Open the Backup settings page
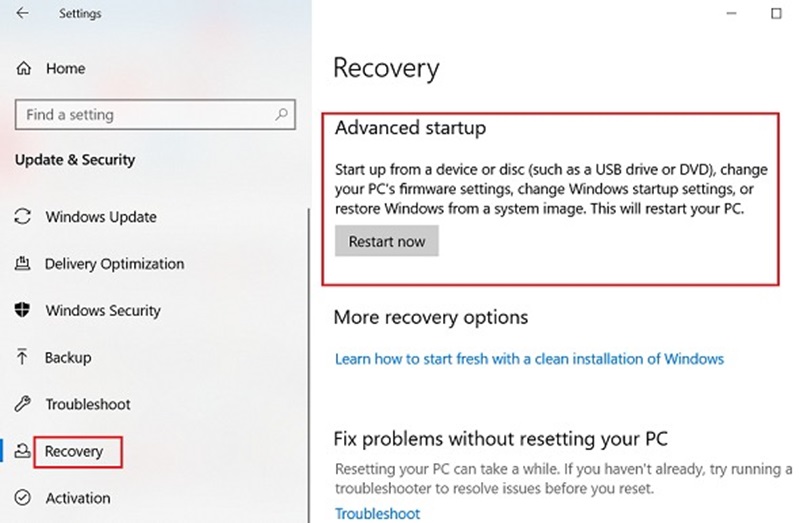This screenshot has height=523, width=800. 68,358
